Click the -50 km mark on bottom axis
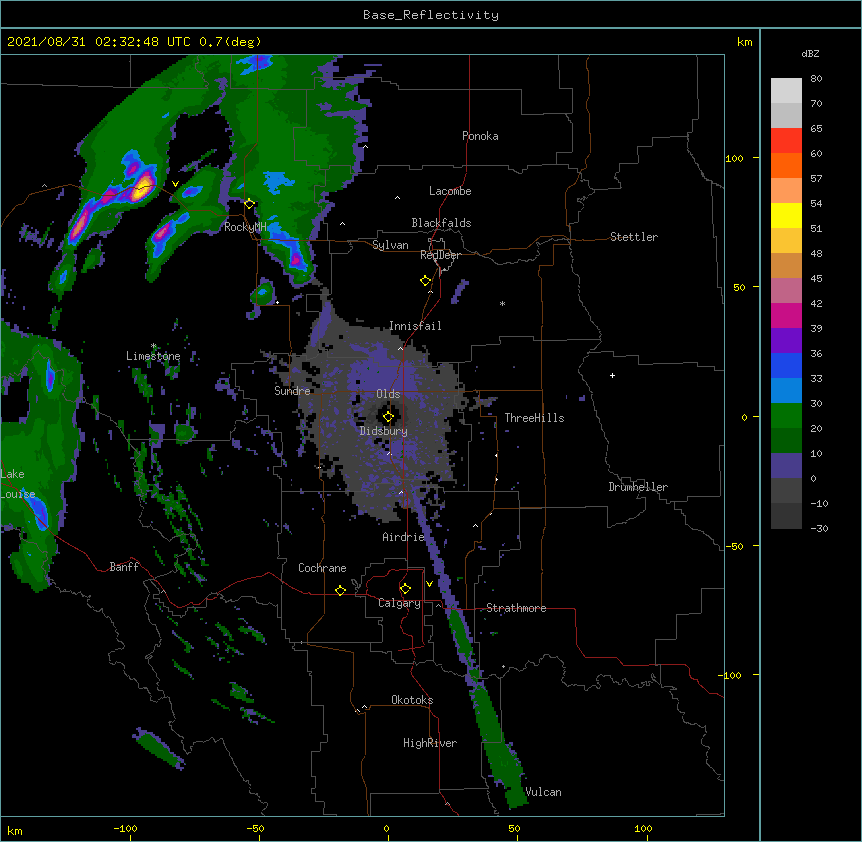Image resolution: width=862 pixels, height=842 pixels. tap(255, 828)
